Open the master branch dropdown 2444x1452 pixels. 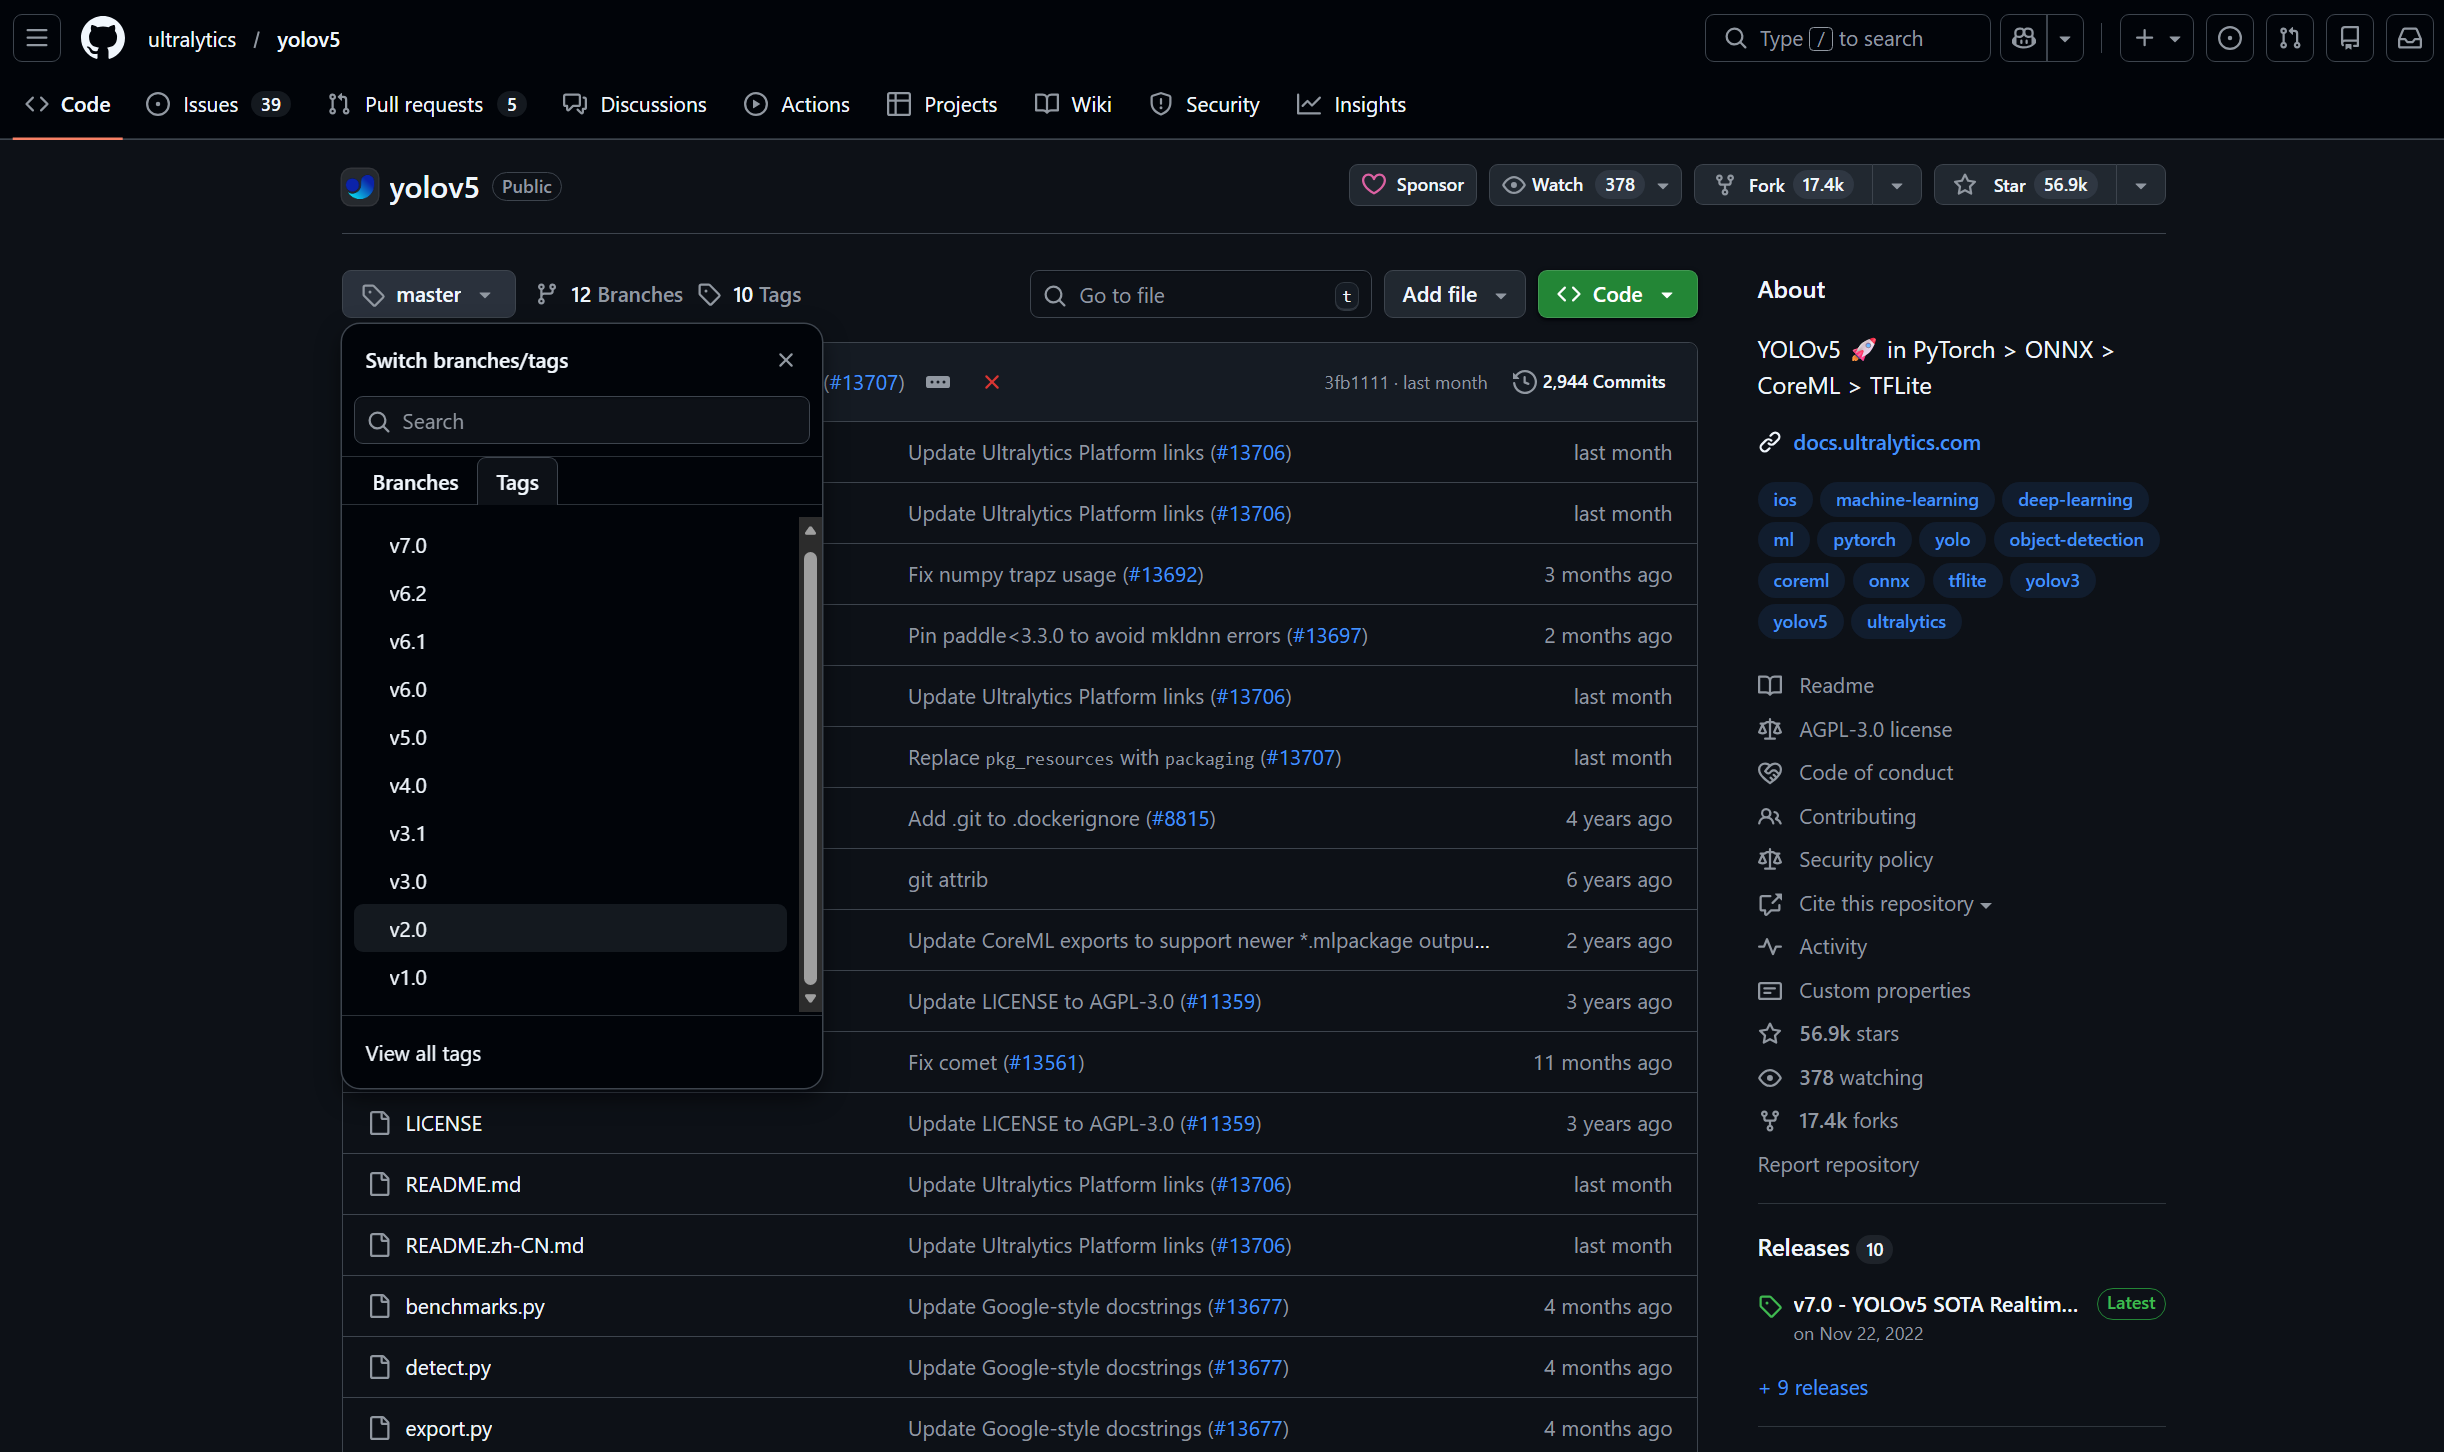tap(428, 295)
